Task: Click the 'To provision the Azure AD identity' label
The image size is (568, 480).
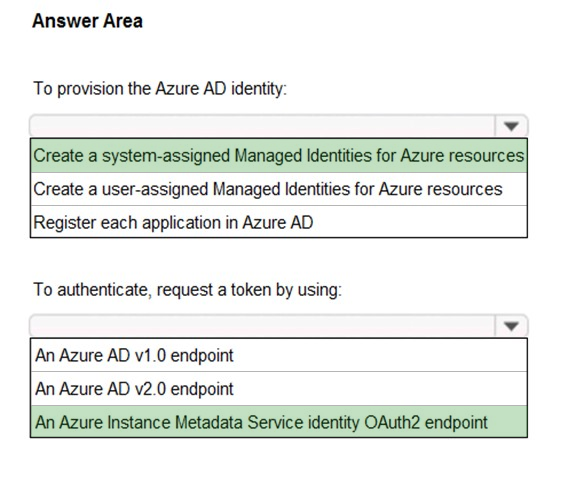Action: [160, 89]
